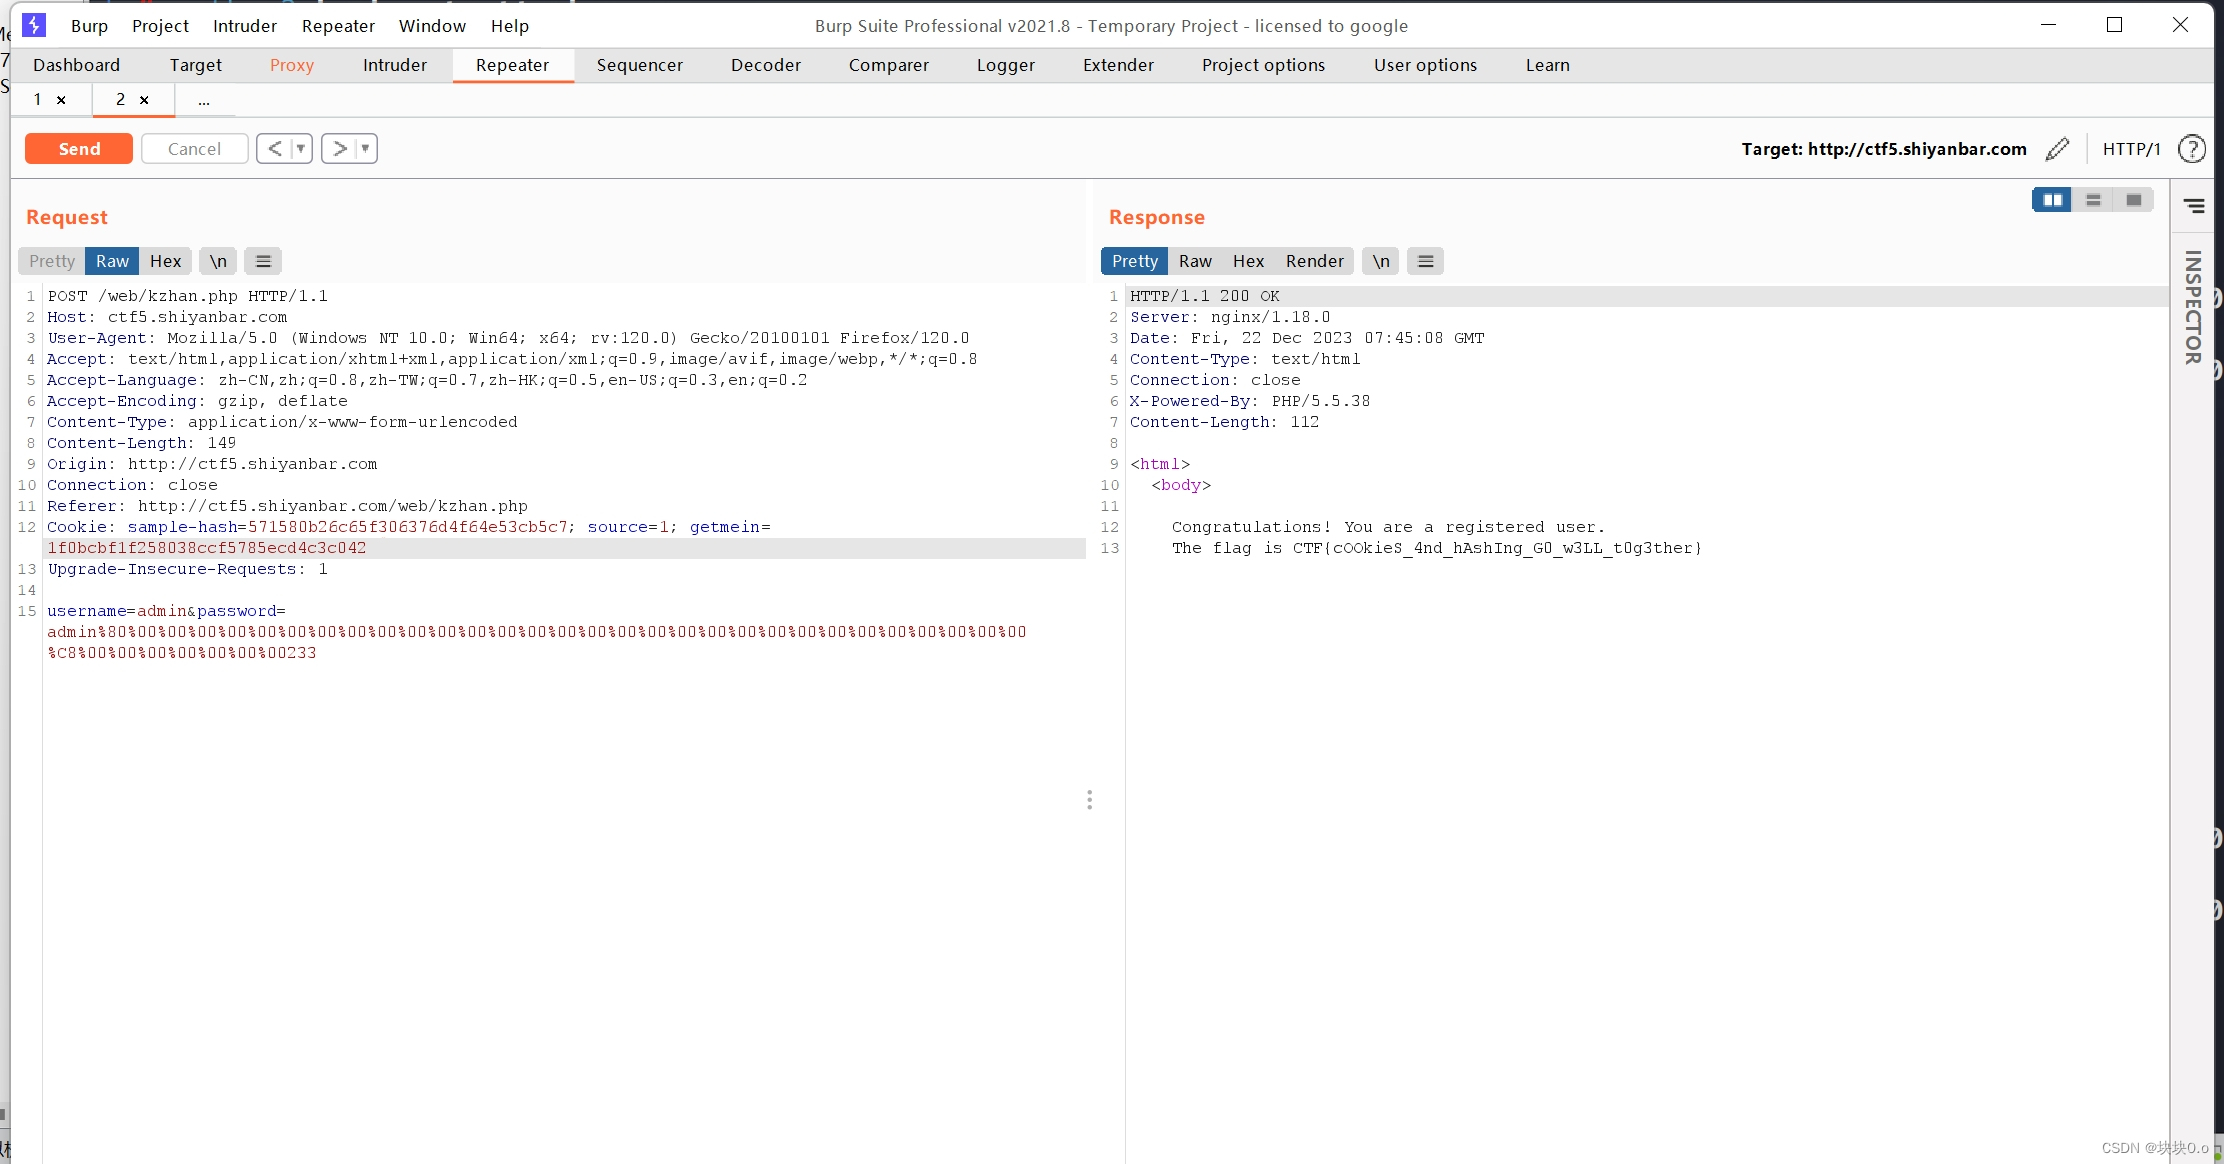Expand the forward history dropdown arrow
This screenshot has width=2224, height=1164.
[x=365, y=149]
